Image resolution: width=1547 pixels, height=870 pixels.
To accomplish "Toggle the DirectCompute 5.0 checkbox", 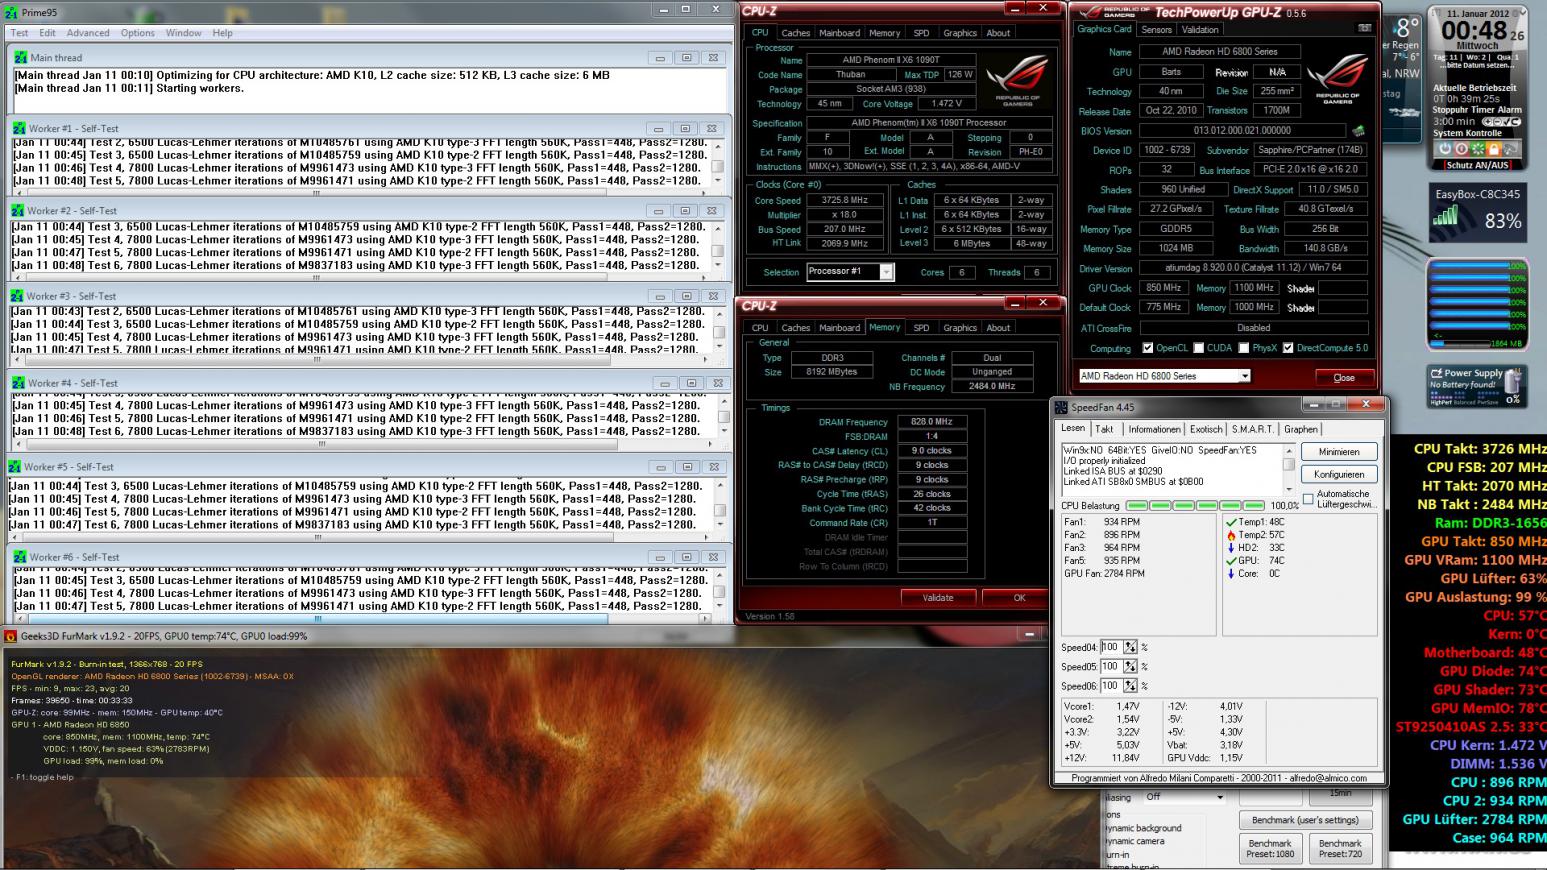I will point(1288,348).
